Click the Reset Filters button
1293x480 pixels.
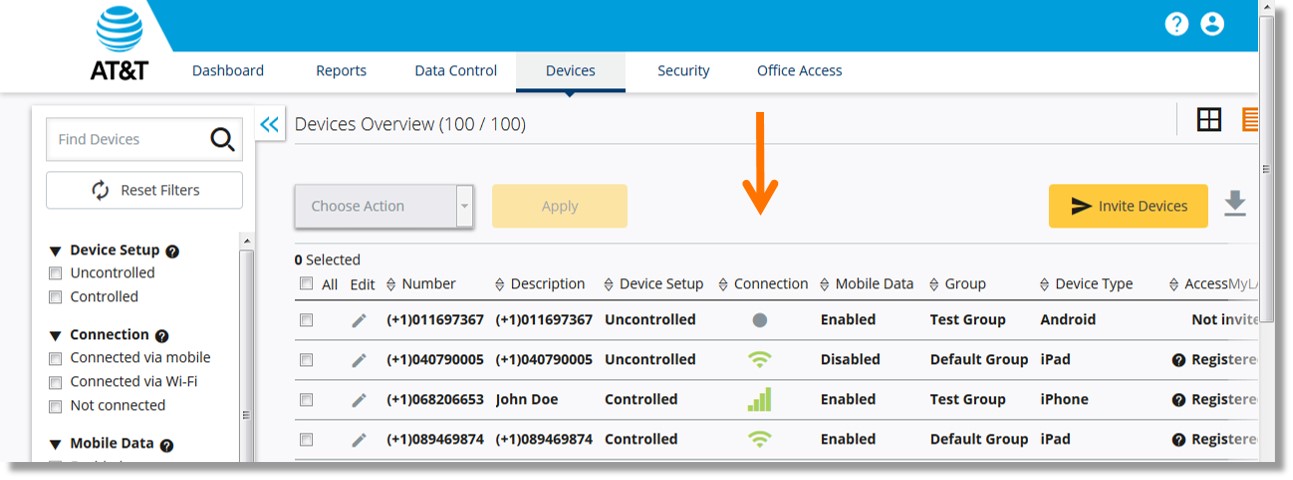pos(144,190)
